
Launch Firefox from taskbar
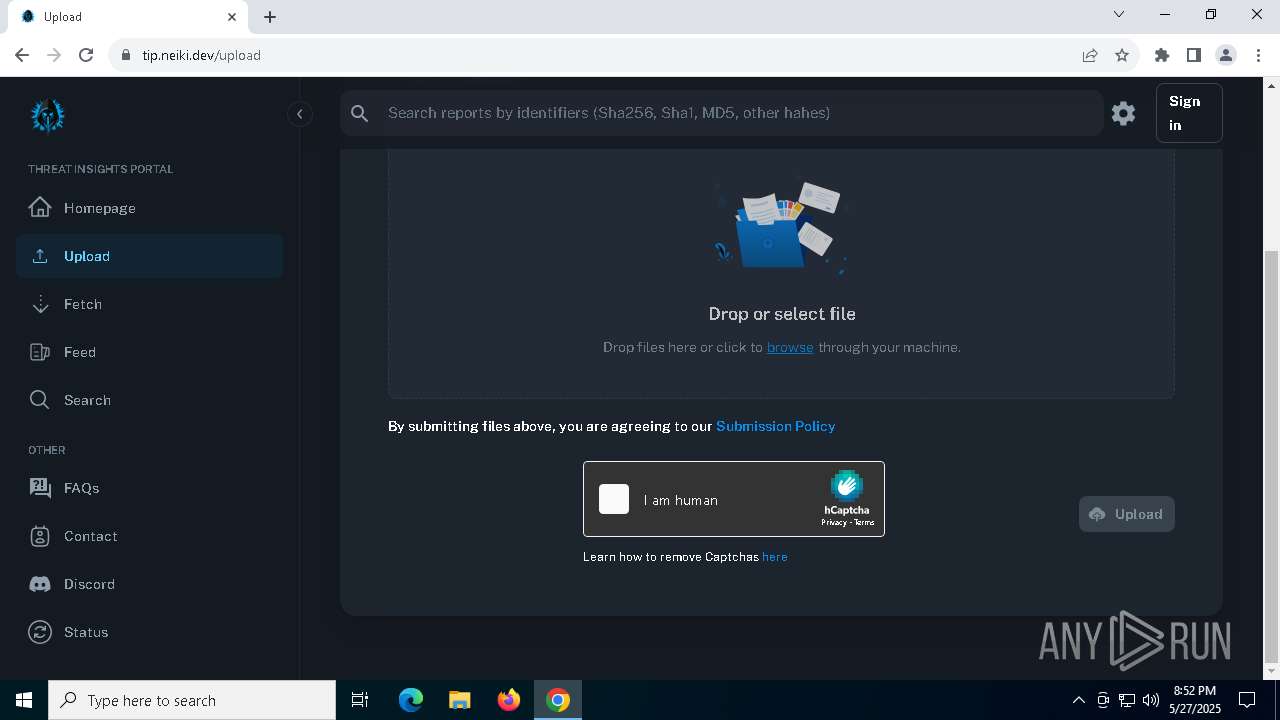pyautogui.click(x=508, y=700)
